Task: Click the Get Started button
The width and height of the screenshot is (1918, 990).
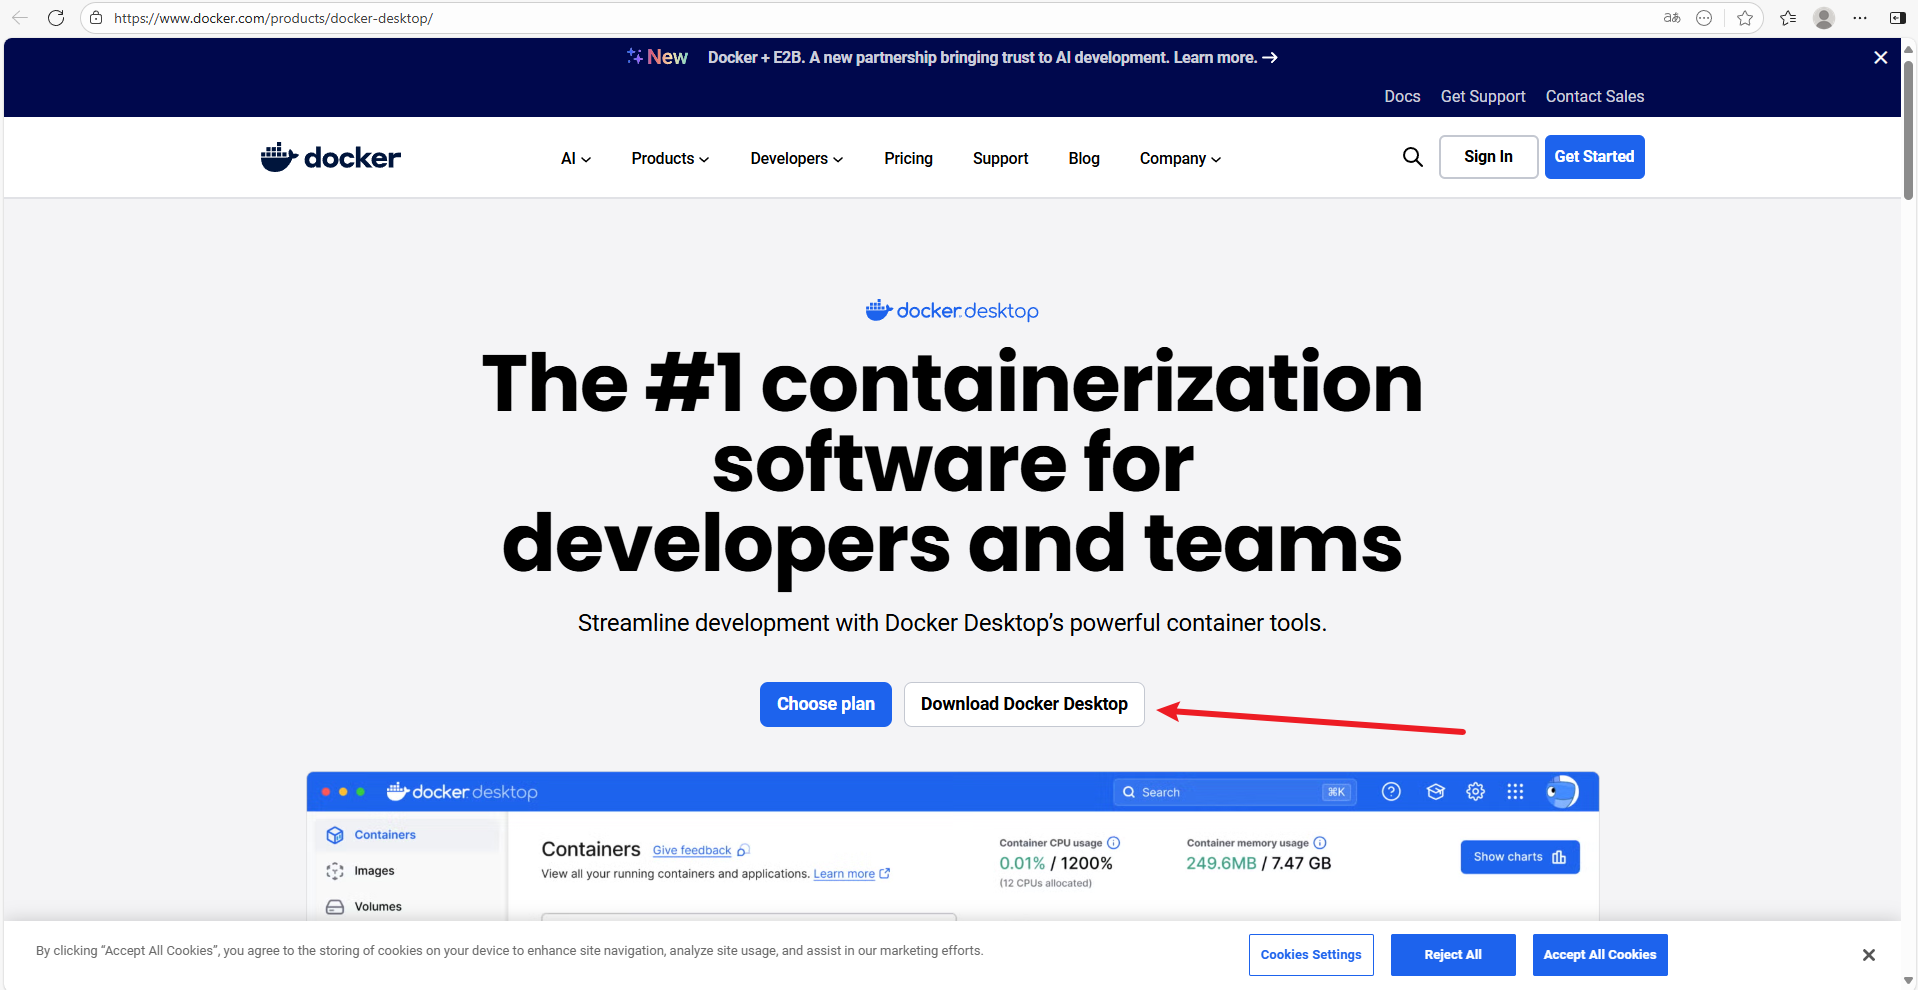Action: (1594, 157)
